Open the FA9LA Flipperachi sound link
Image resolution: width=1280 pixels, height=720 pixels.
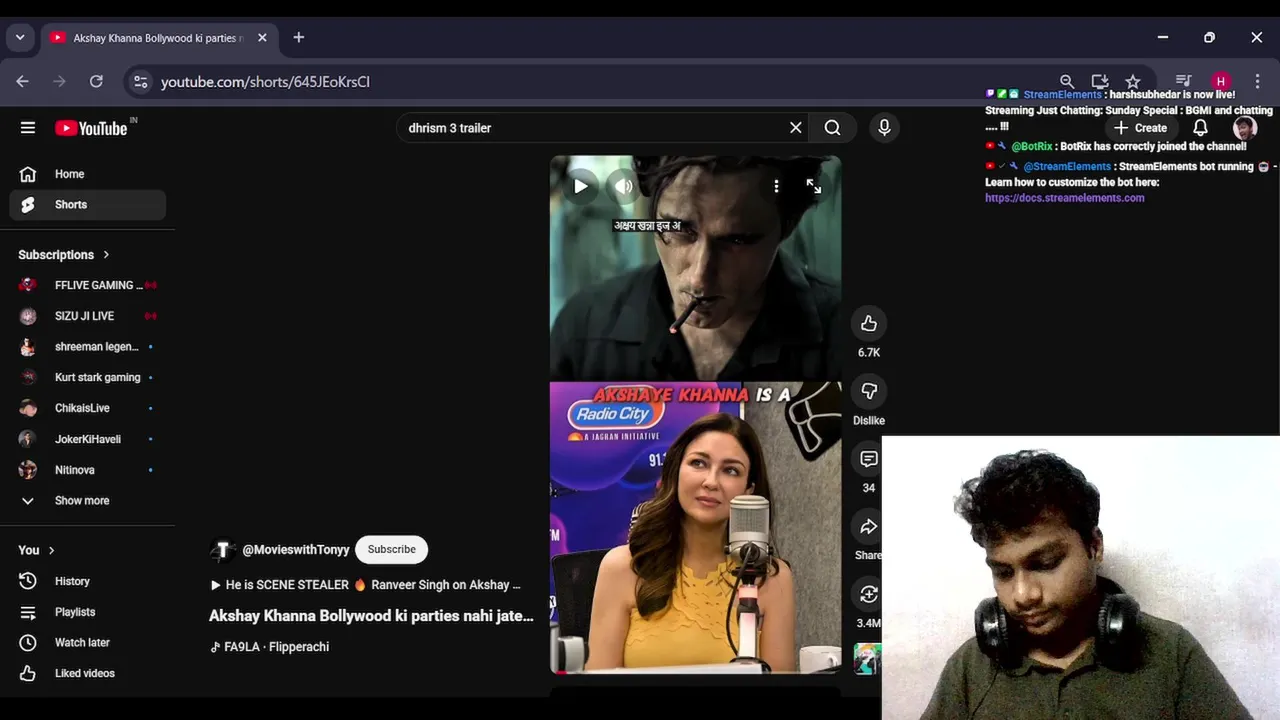click(269, 647)
